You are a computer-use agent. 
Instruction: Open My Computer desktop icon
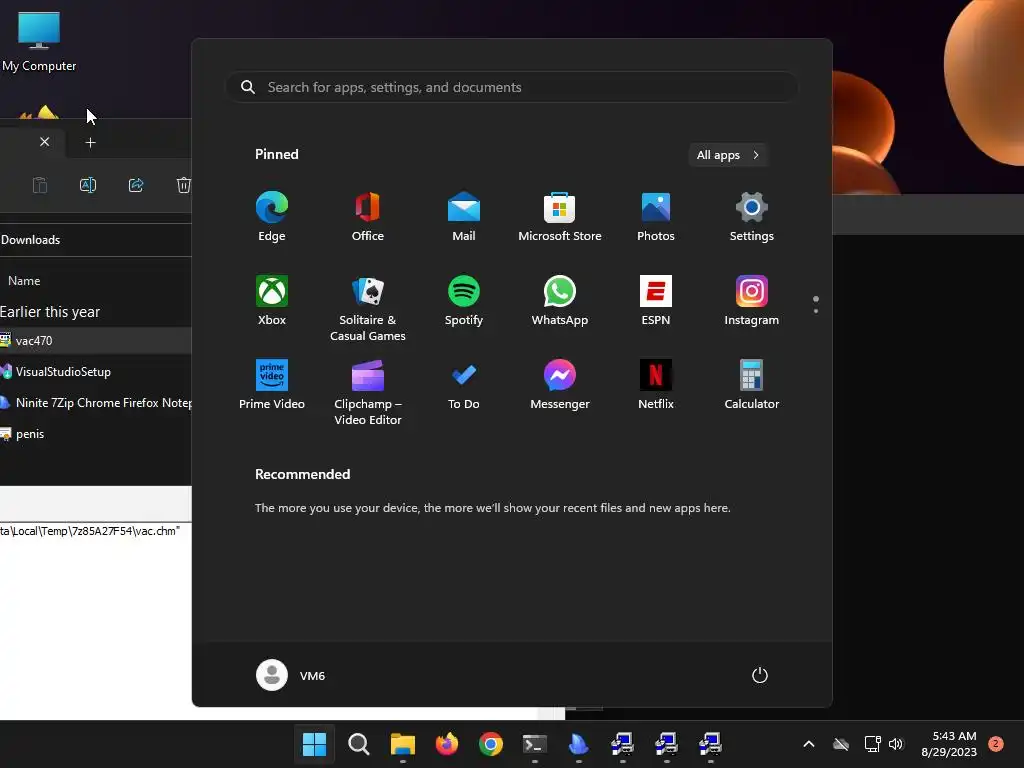[x=39, y=41]
